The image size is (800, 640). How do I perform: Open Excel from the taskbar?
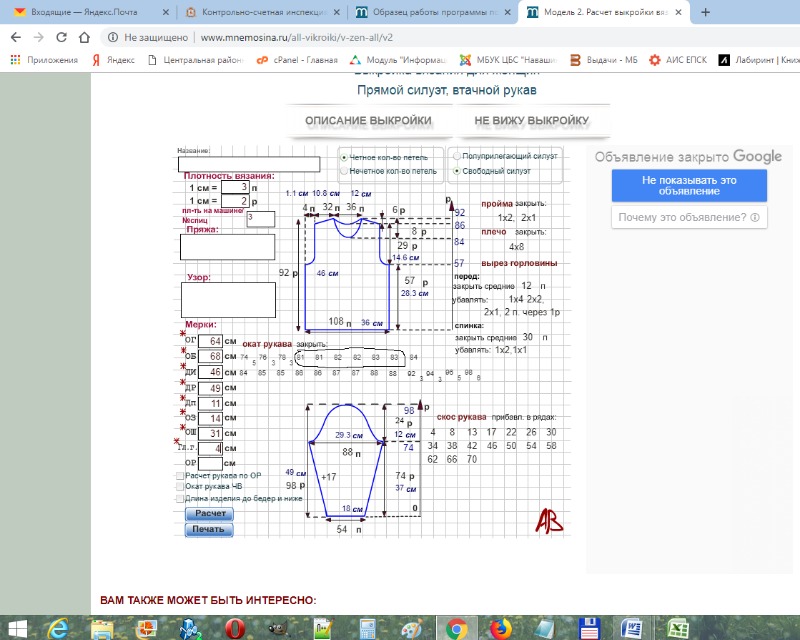(x=675, y=628)
